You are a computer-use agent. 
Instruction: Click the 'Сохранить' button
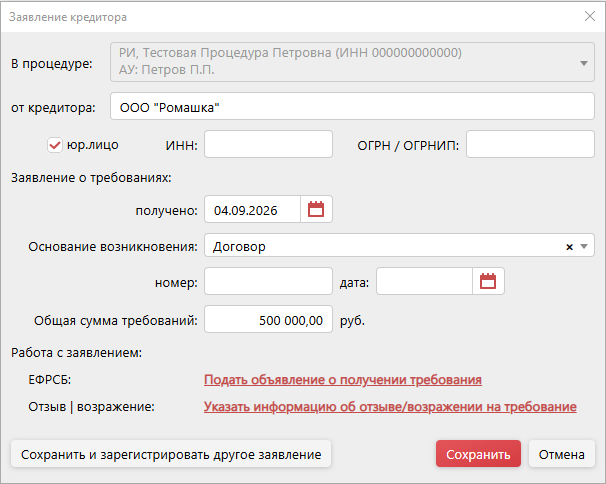pyautogui.click(x=478, y=454)
